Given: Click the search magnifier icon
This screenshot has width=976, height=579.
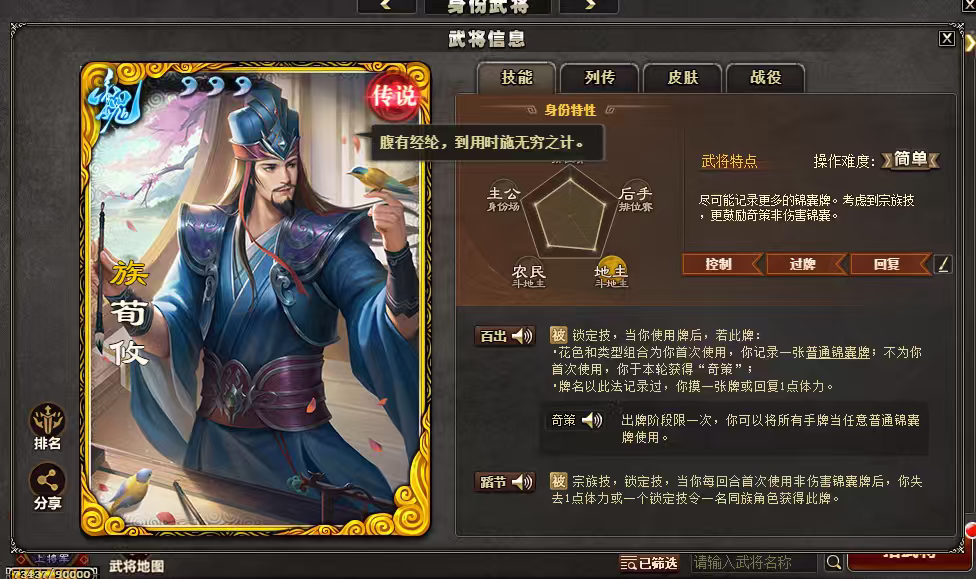Looking at the screenshot, I should [x=833, y=562].
